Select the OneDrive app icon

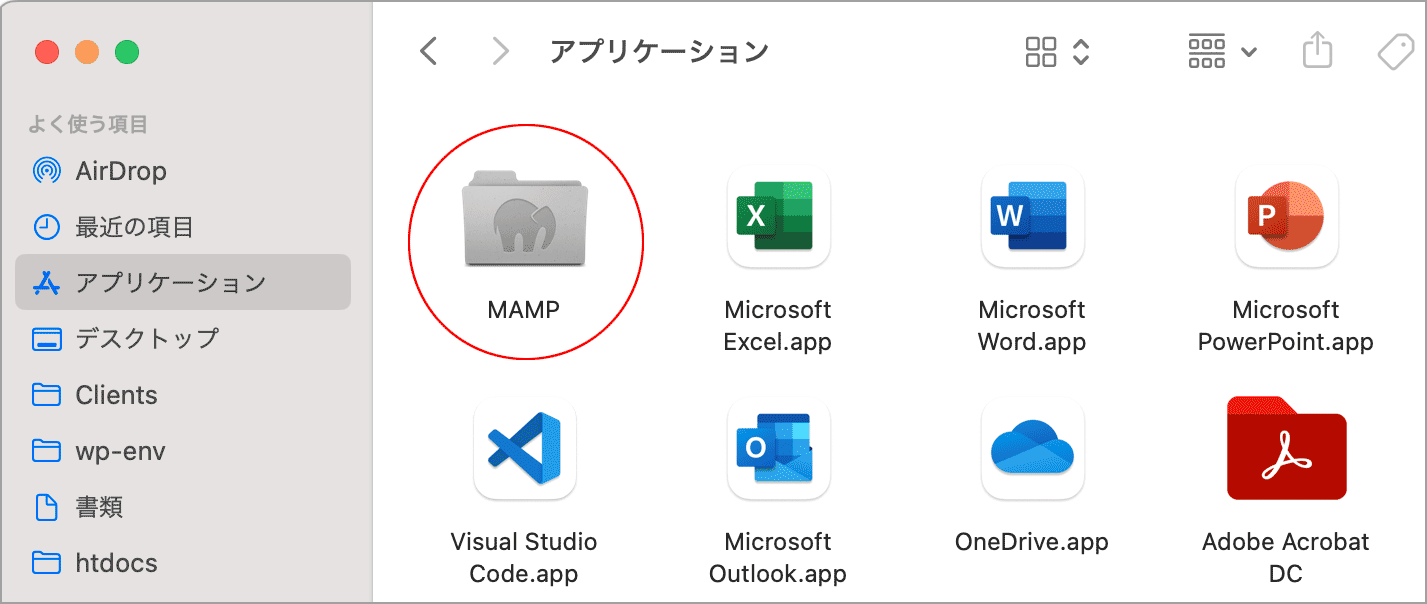(x=1032, y=449)
